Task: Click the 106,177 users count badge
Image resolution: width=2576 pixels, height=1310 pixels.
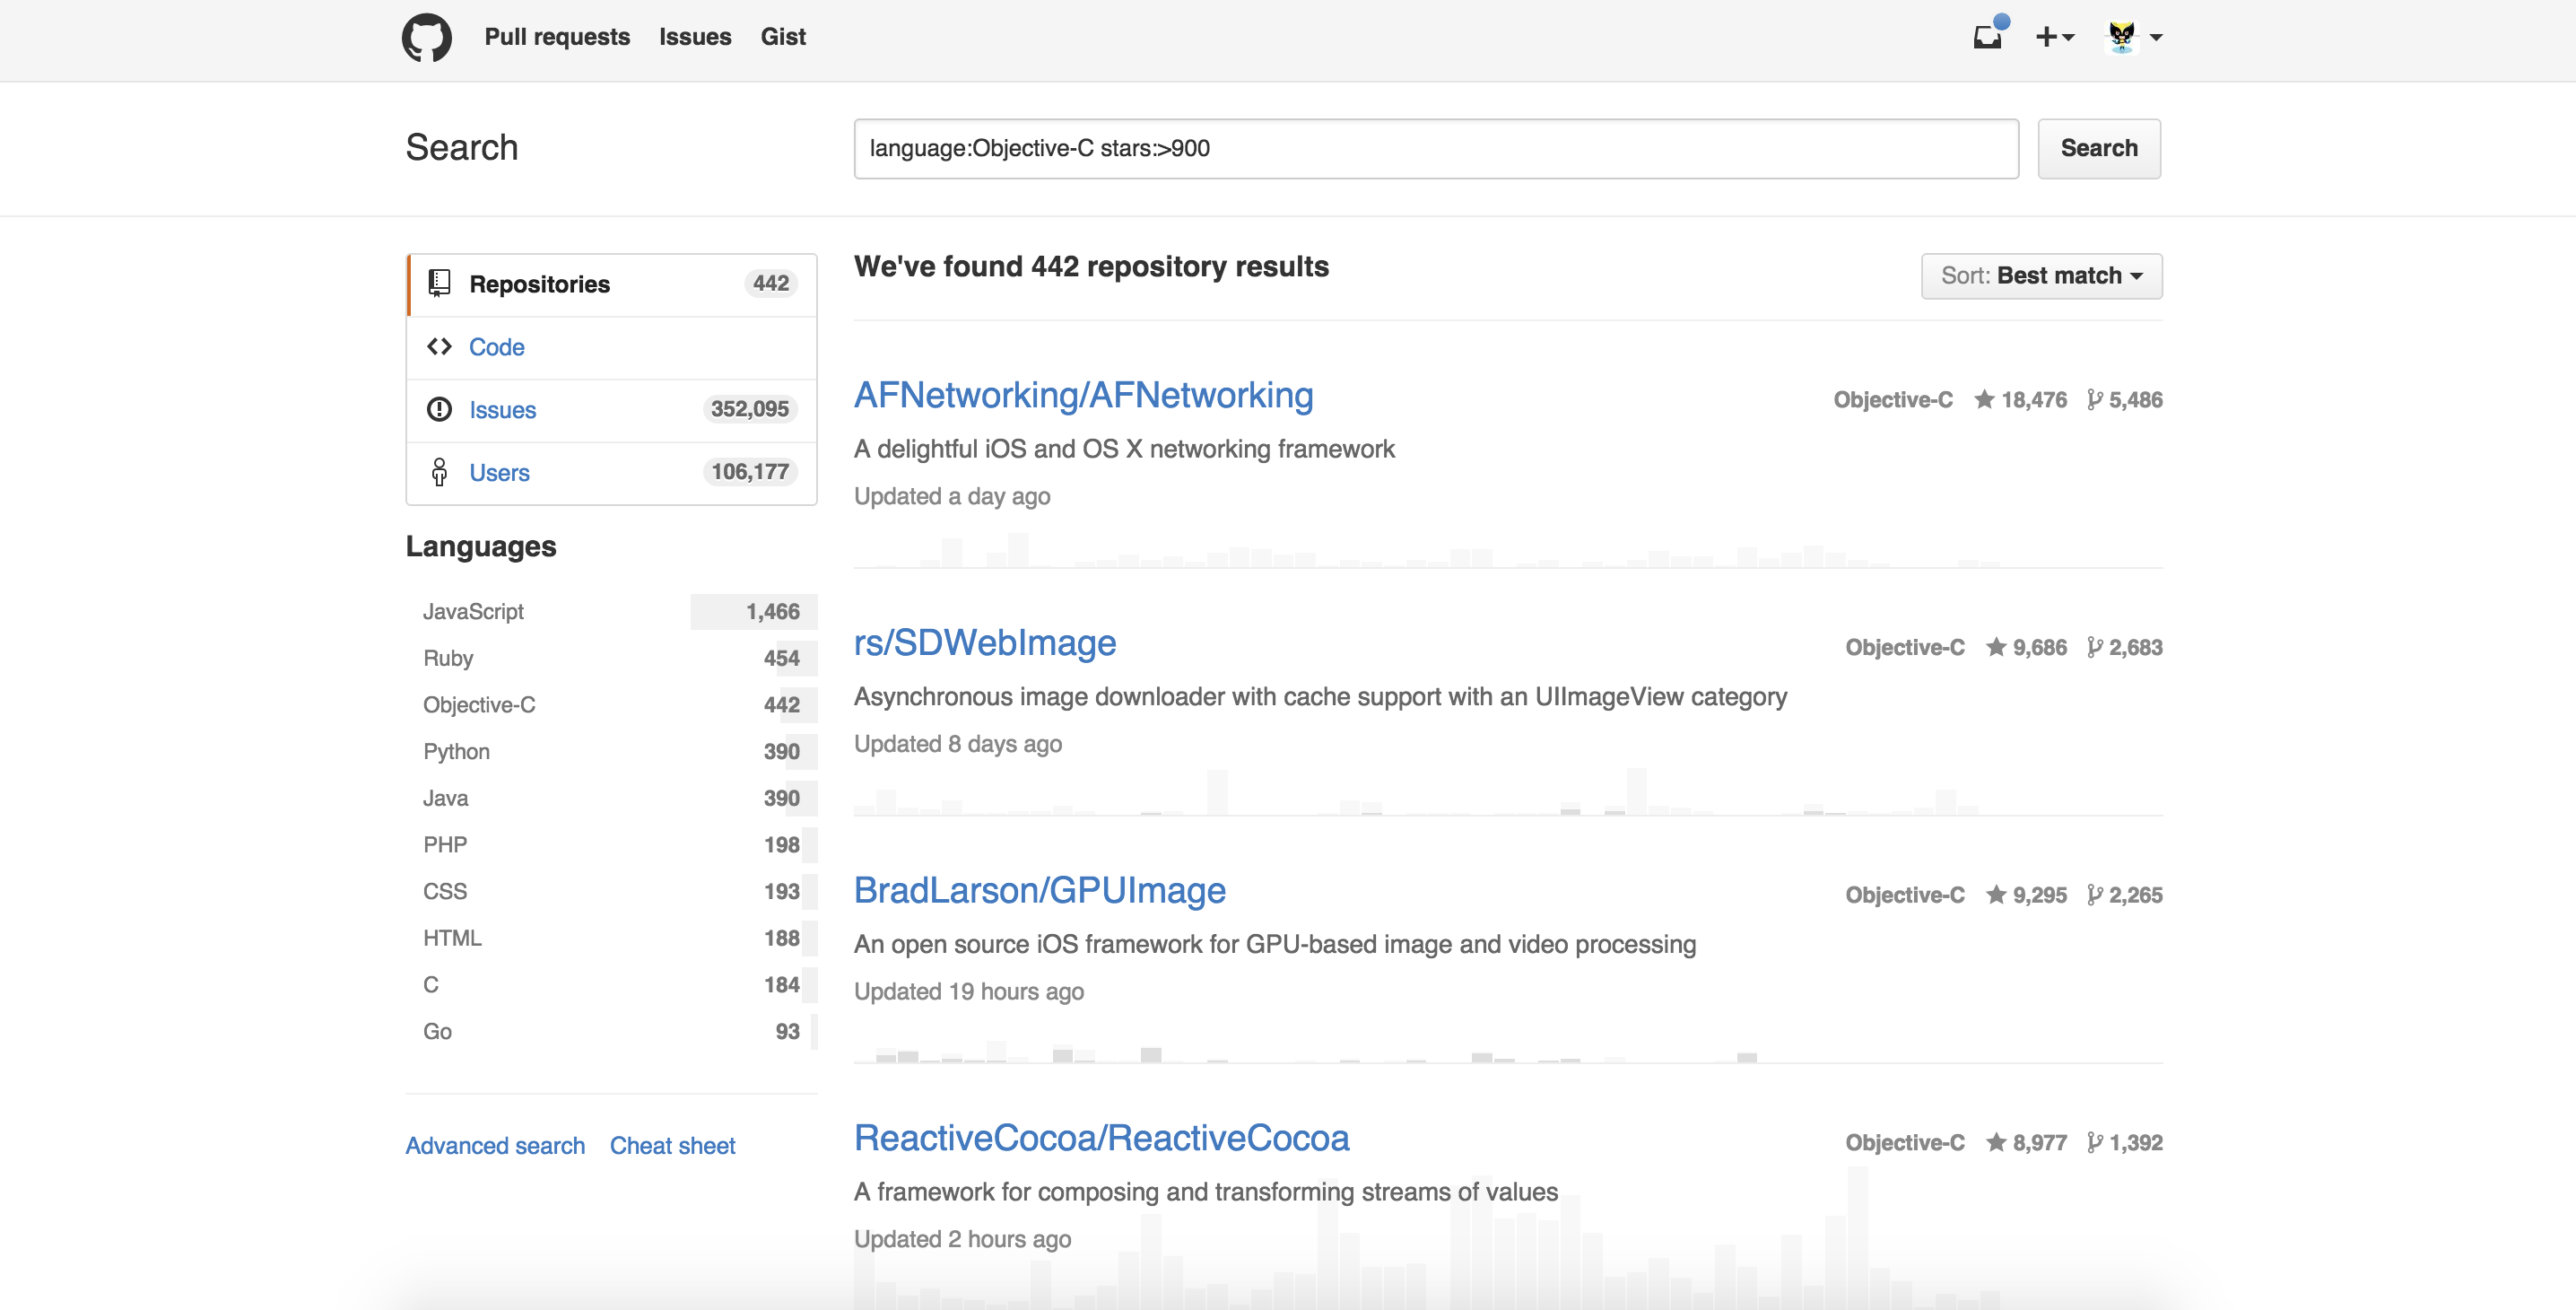Action: point(750,472)
